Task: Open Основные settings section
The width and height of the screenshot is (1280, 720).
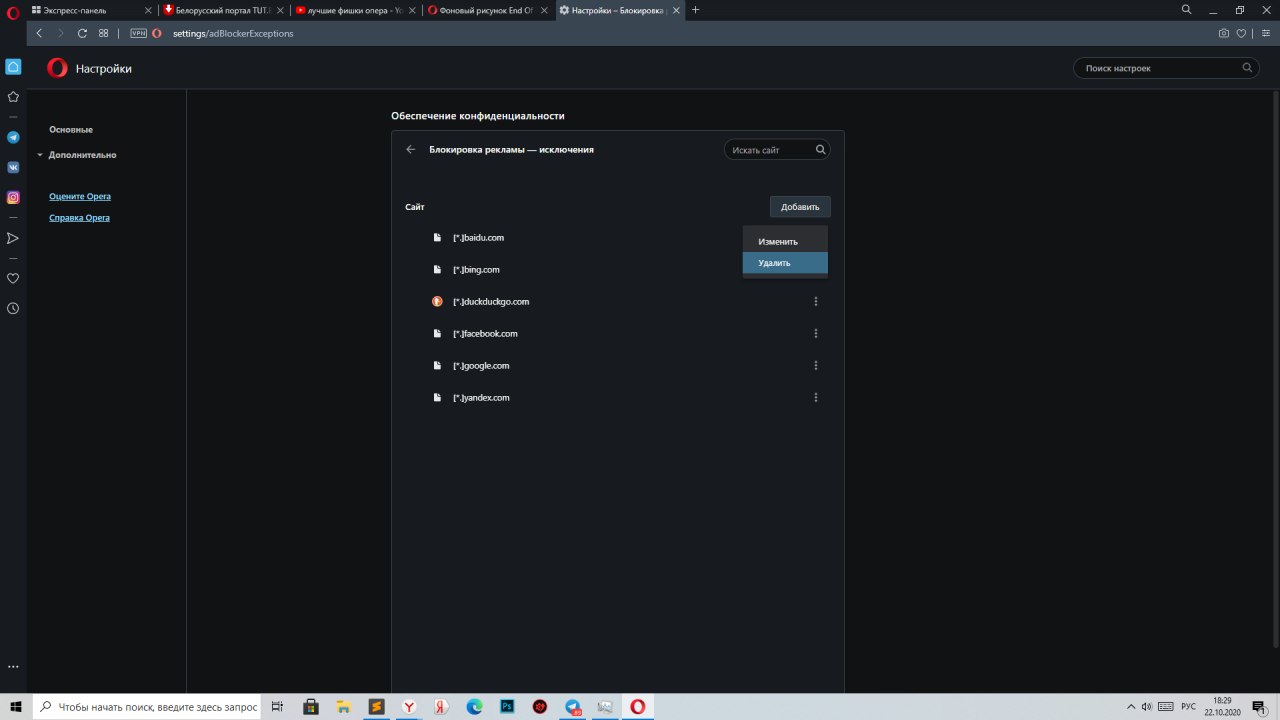Action: click(71, 130)
